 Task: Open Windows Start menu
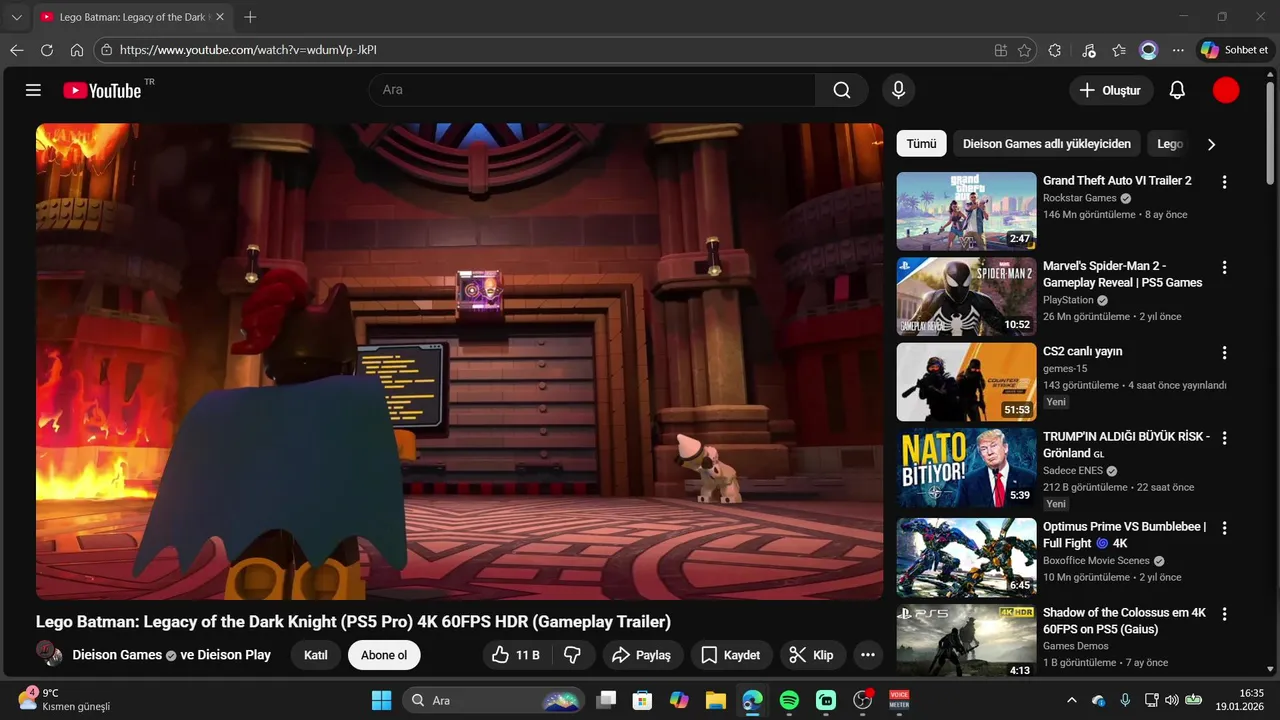(x=381, y=700)
